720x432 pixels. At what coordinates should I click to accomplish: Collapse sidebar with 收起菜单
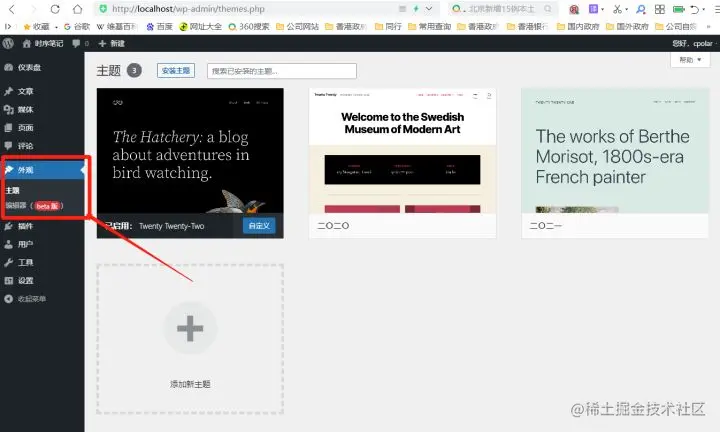(25, 299)
